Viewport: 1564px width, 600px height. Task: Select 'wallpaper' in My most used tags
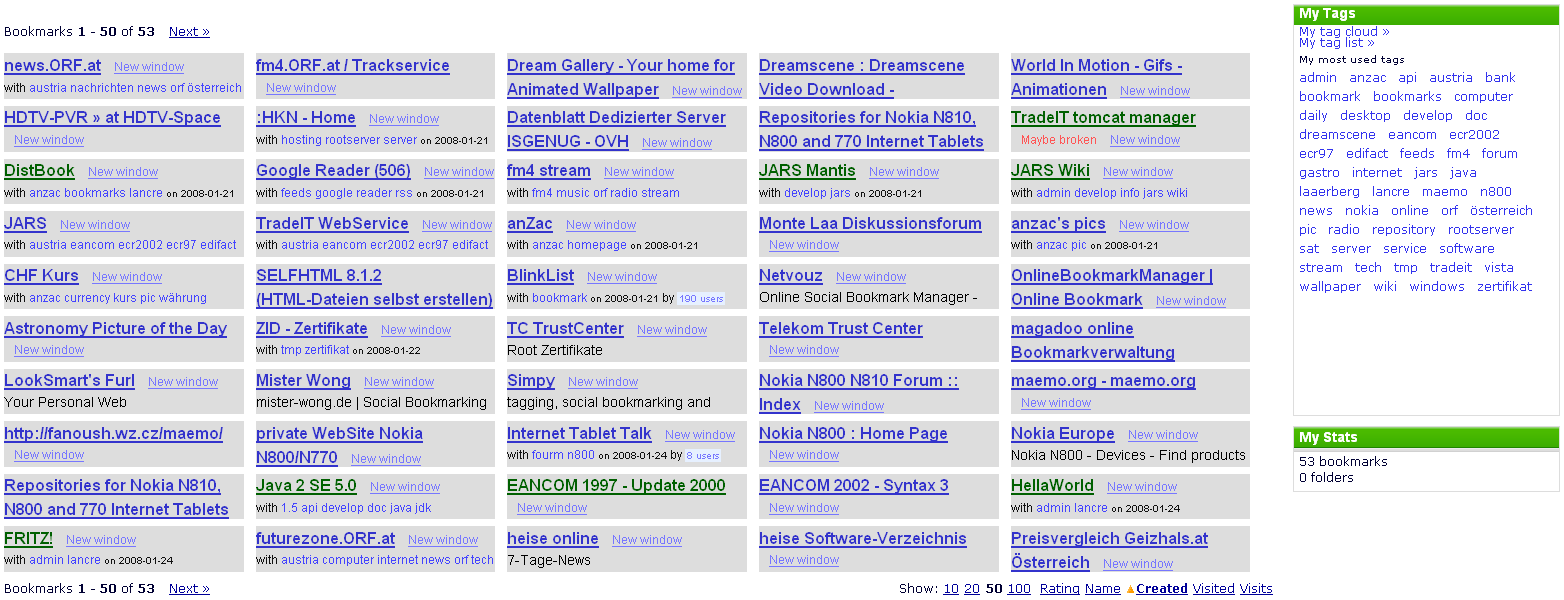(1330, 287)
